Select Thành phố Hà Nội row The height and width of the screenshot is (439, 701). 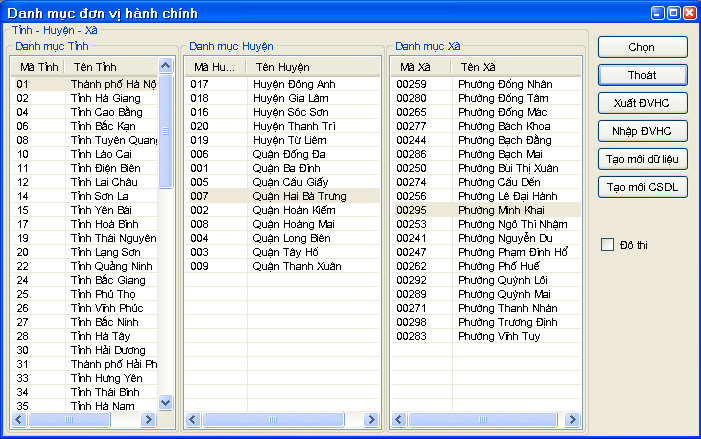(84, 84)
